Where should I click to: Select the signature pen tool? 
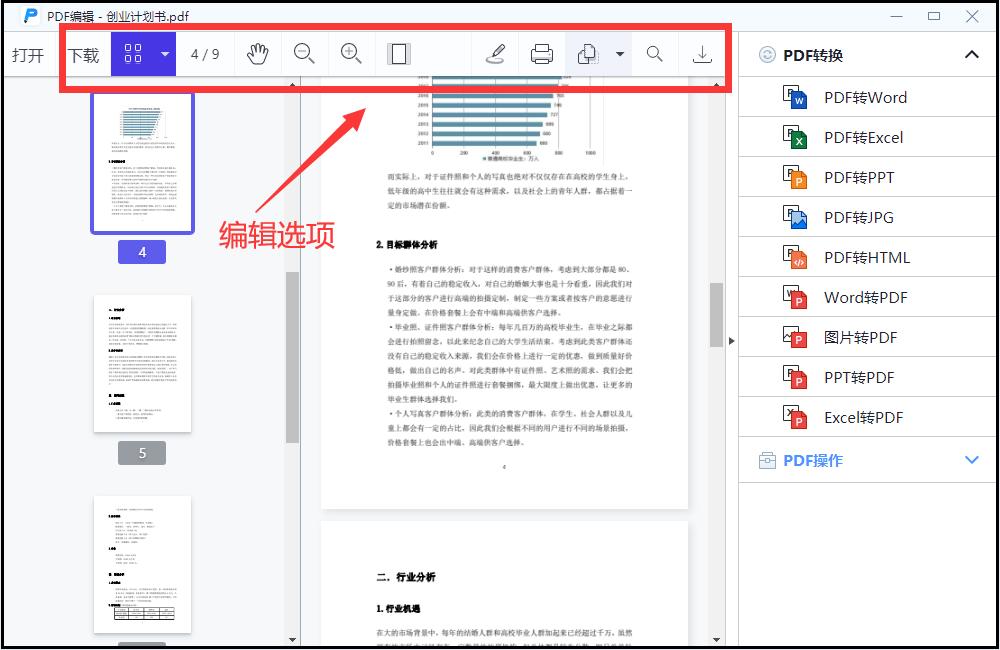click(496, 54)
